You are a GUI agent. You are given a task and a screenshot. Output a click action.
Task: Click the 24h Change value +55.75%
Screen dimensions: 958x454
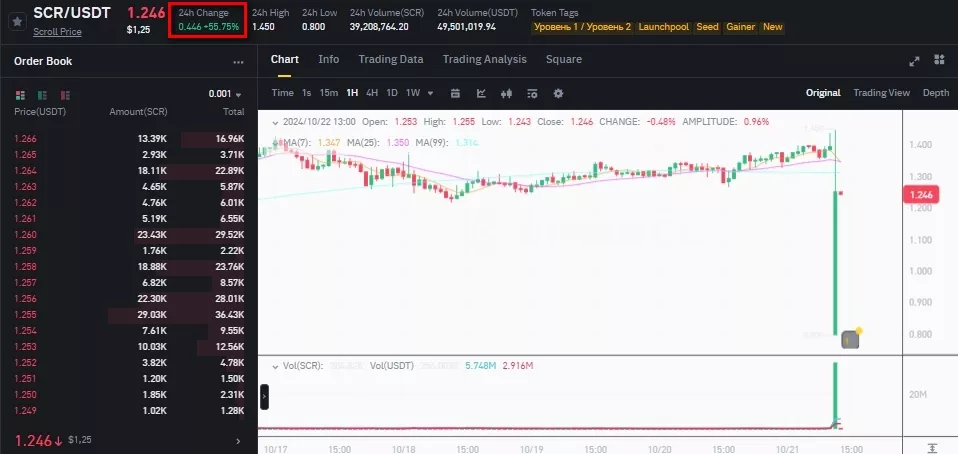tap(221, 27)
